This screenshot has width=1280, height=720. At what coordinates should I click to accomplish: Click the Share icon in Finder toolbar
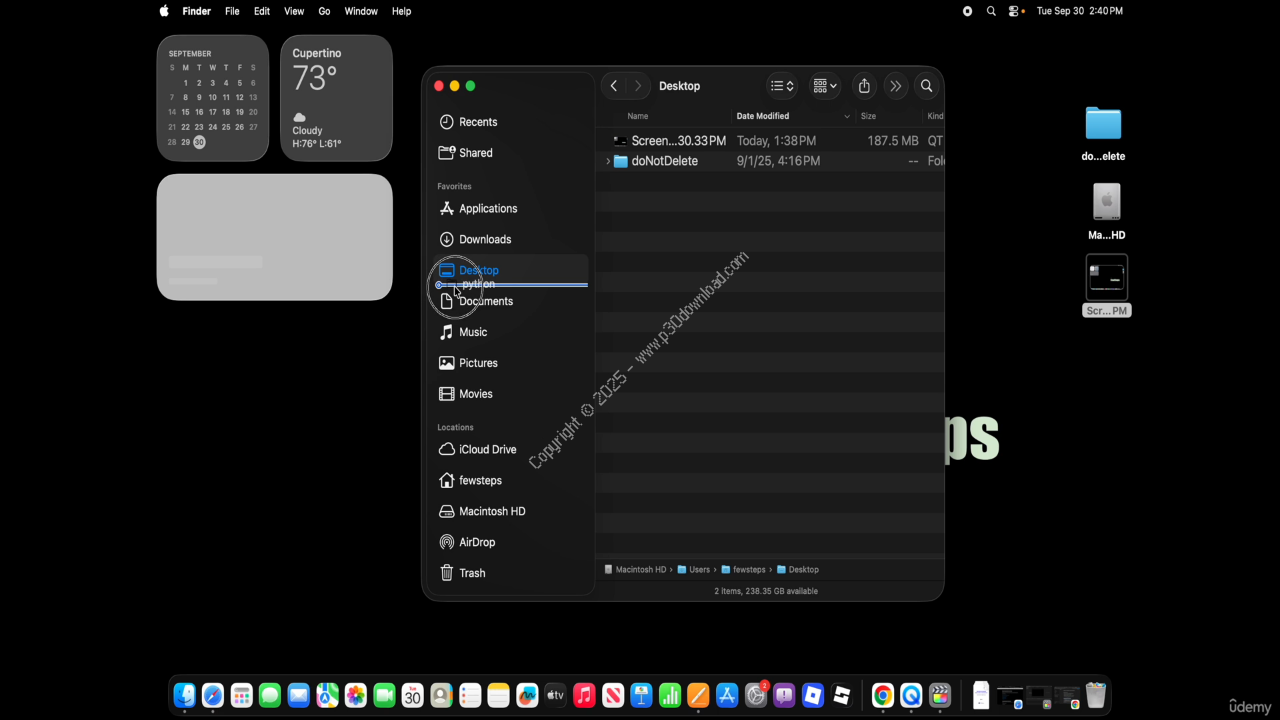pyautogui.click(x=864, y=86)
